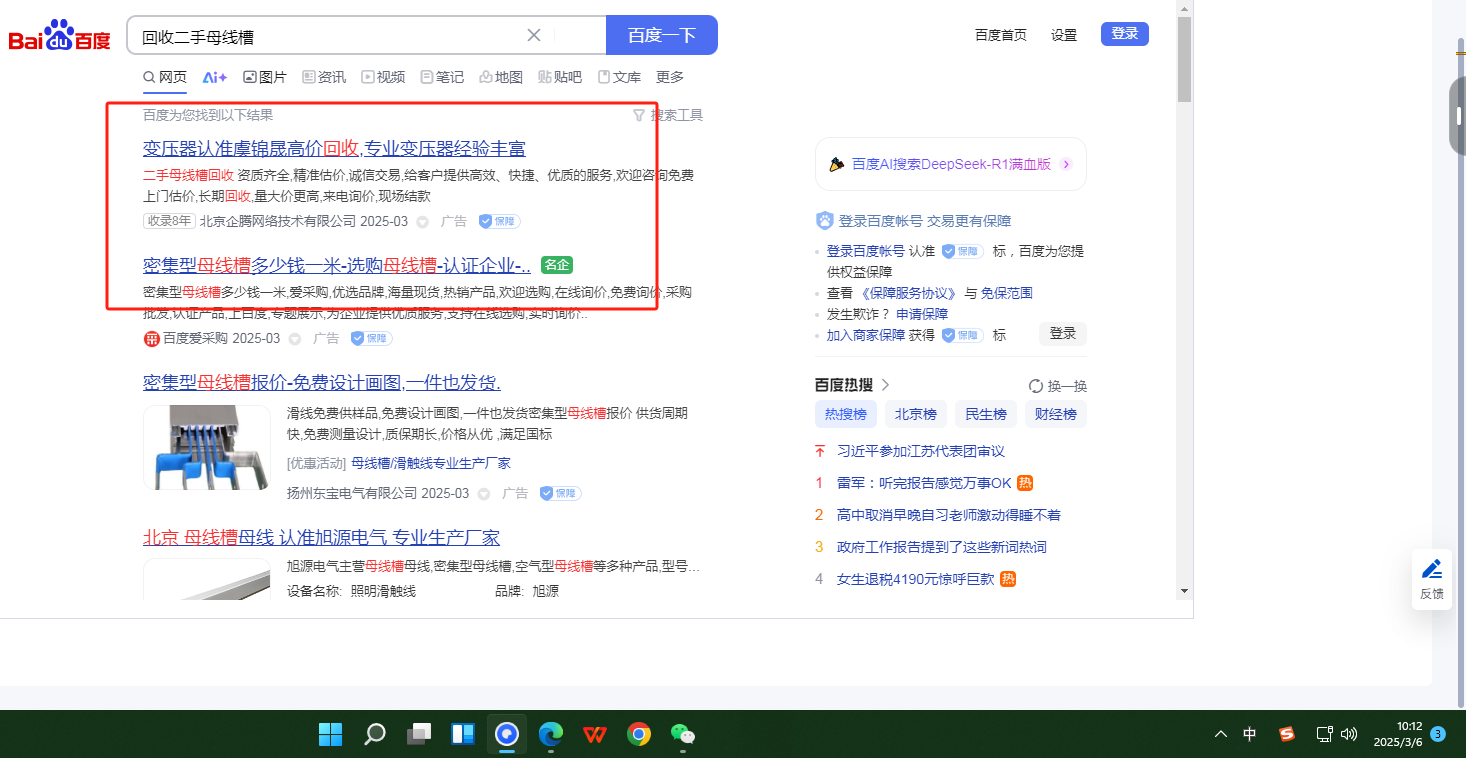Select the 北京榜 hot list tab

(x=915, y=414)
